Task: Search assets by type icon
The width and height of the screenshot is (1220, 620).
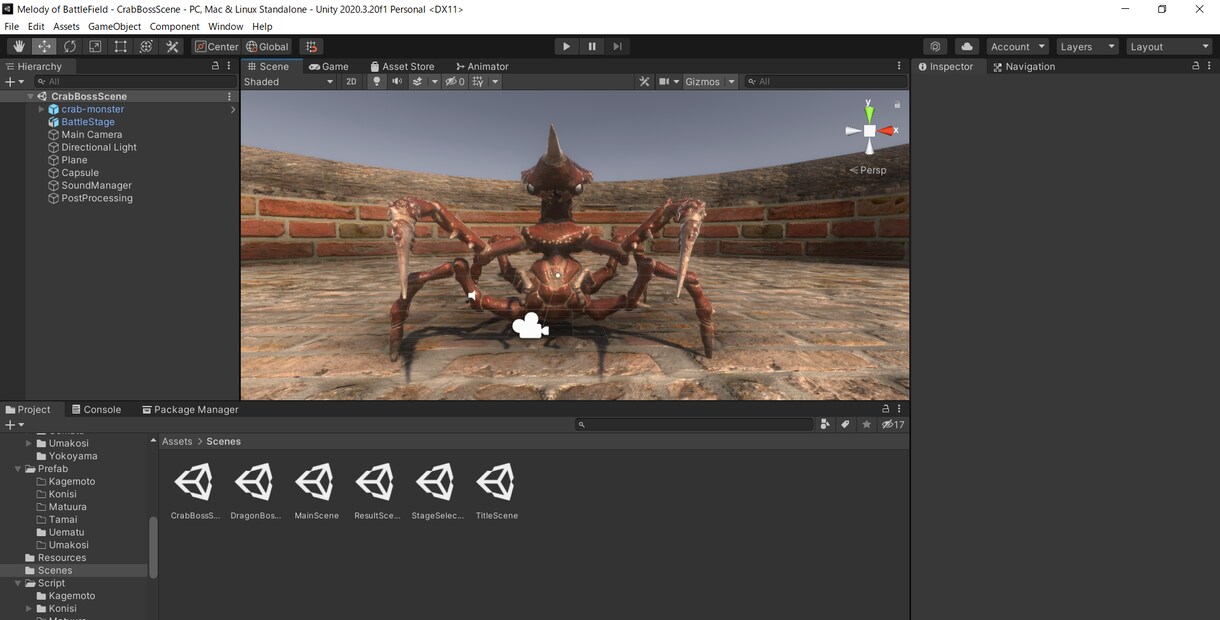Action: point(825,424)
